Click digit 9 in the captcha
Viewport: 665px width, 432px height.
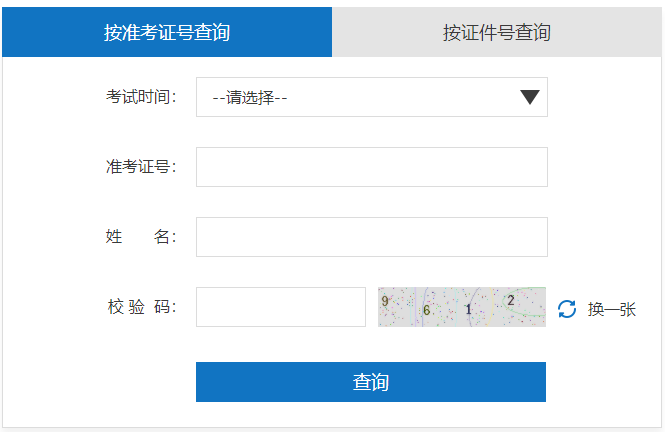(x=385, y=301)
